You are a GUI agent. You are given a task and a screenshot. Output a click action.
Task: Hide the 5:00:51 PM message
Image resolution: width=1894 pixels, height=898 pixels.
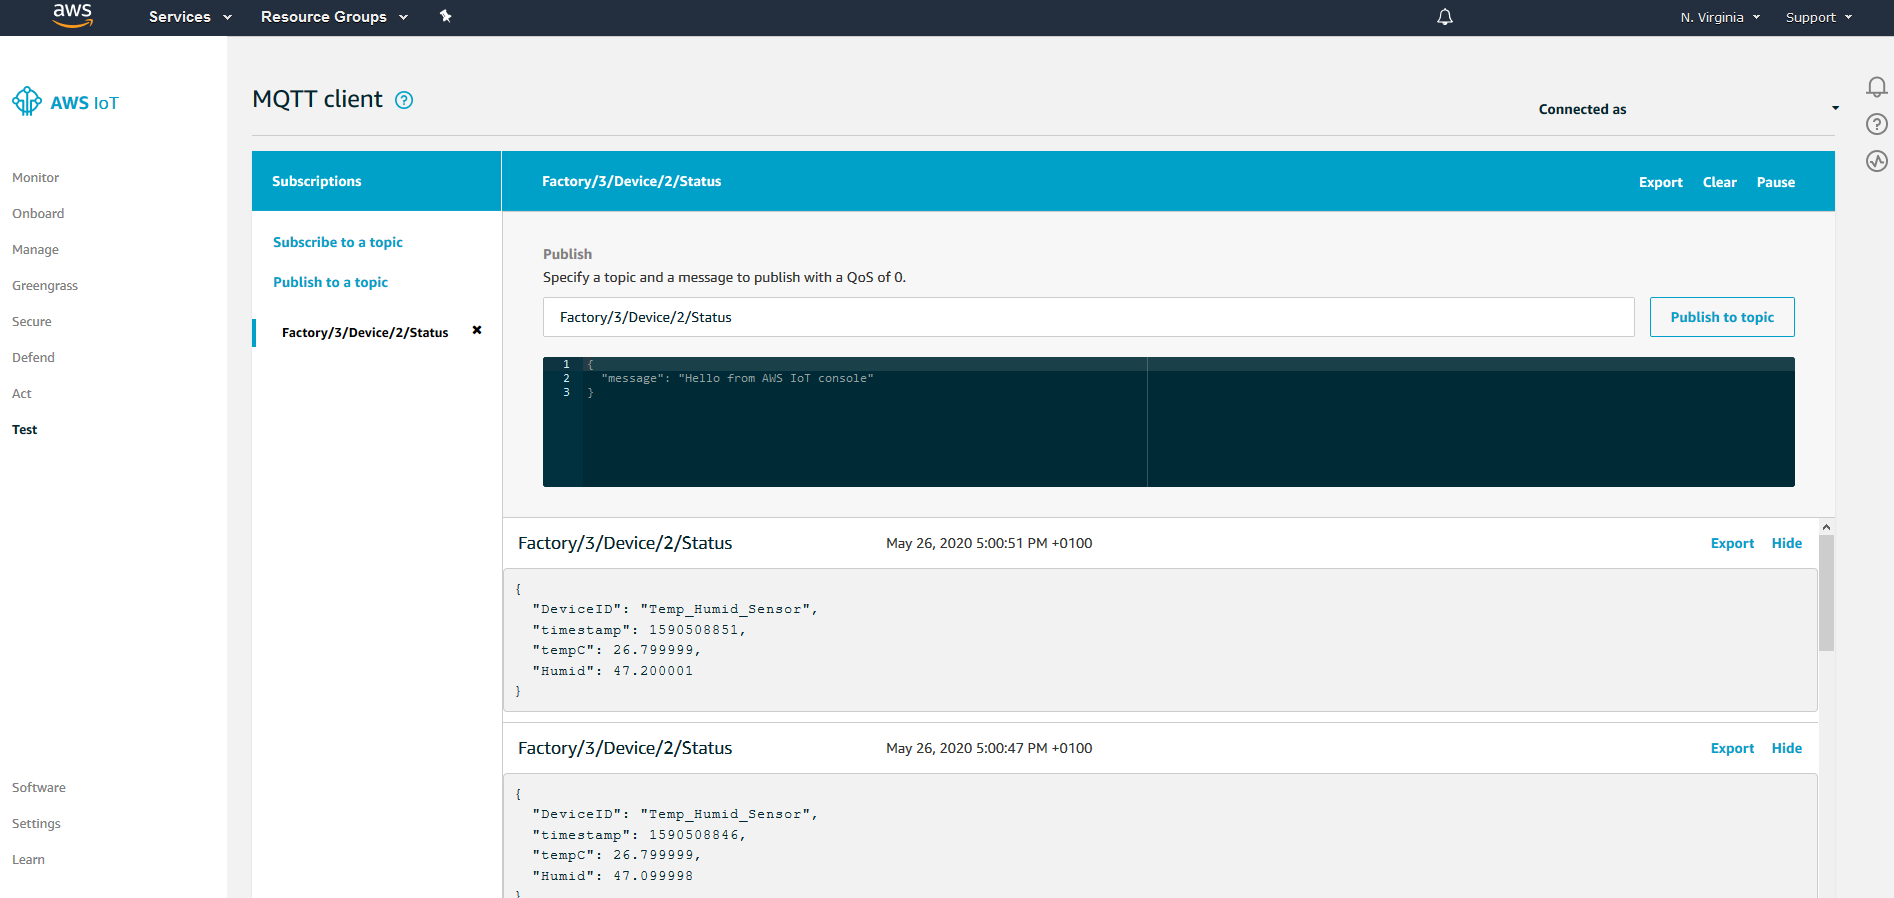1786,543
